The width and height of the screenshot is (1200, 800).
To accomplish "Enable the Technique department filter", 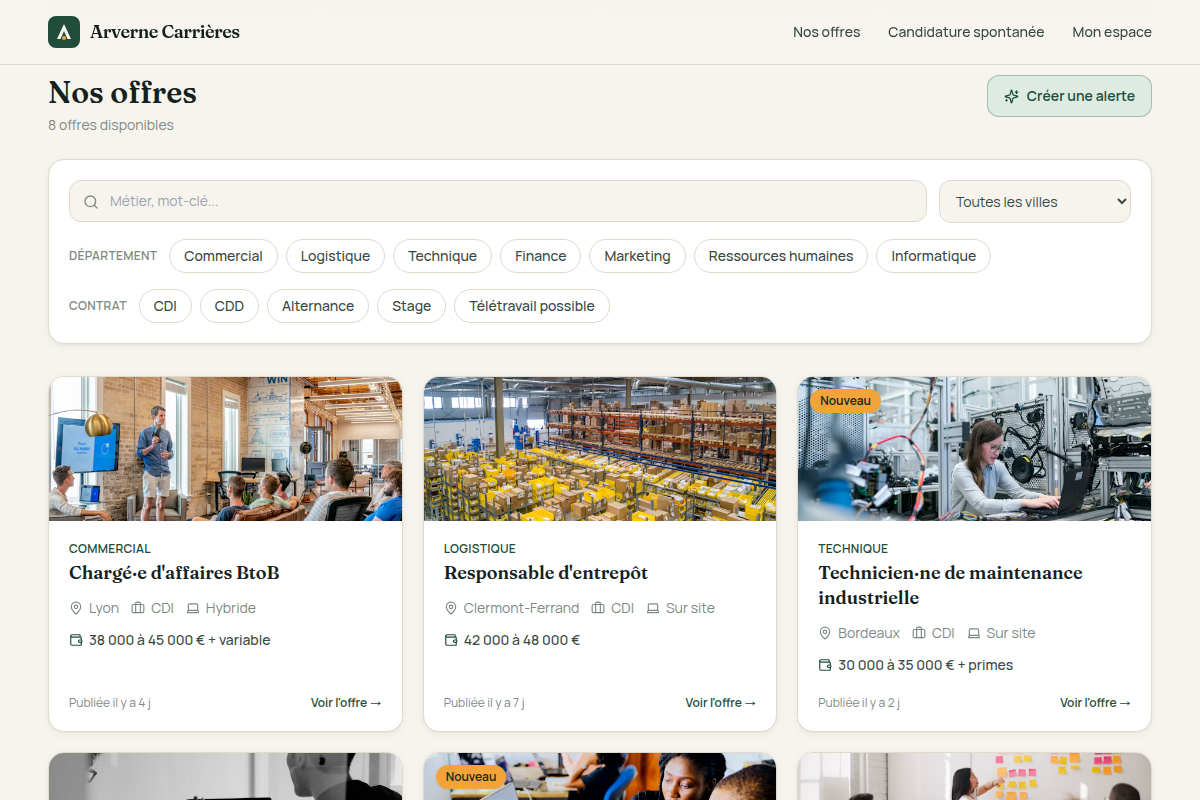I will coord(442,256).
